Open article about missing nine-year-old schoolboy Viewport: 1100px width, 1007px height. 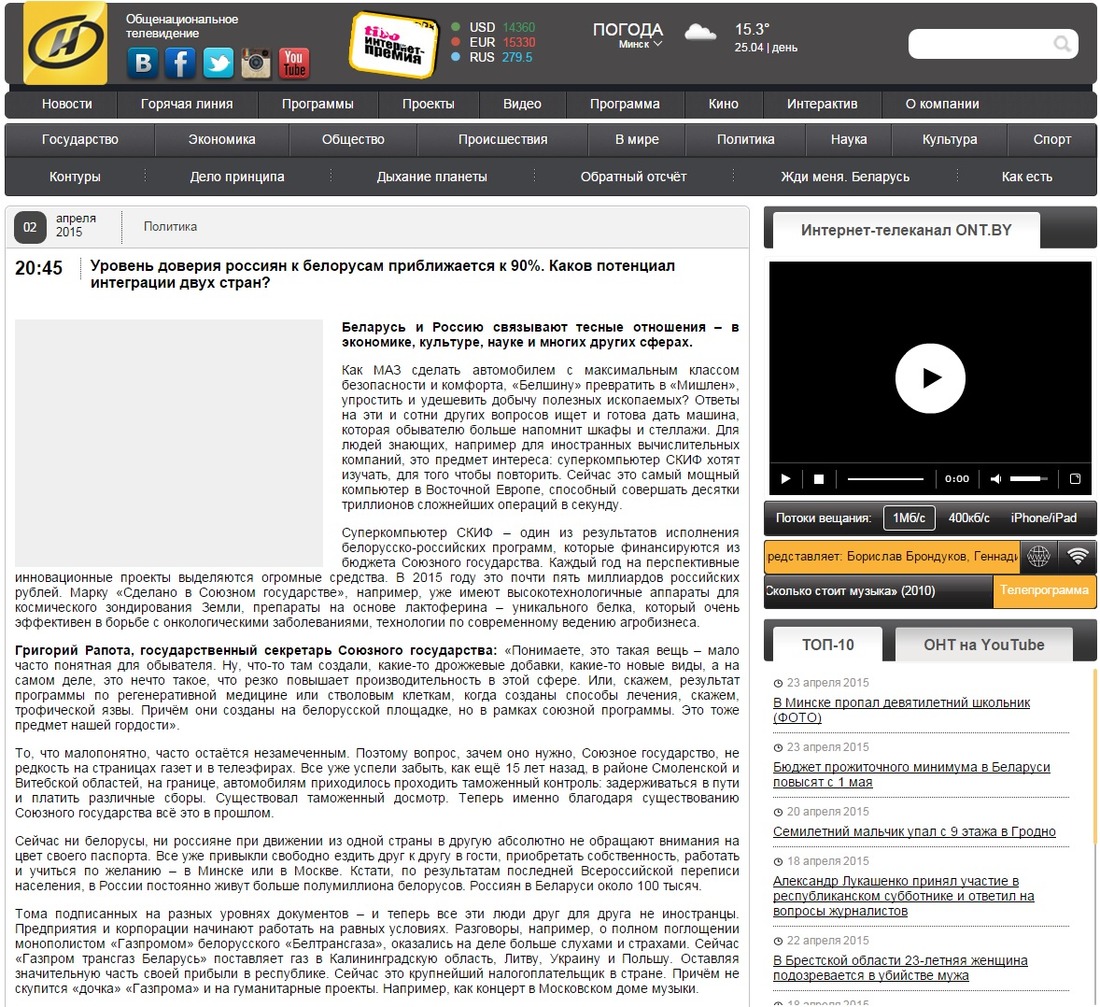901,710
